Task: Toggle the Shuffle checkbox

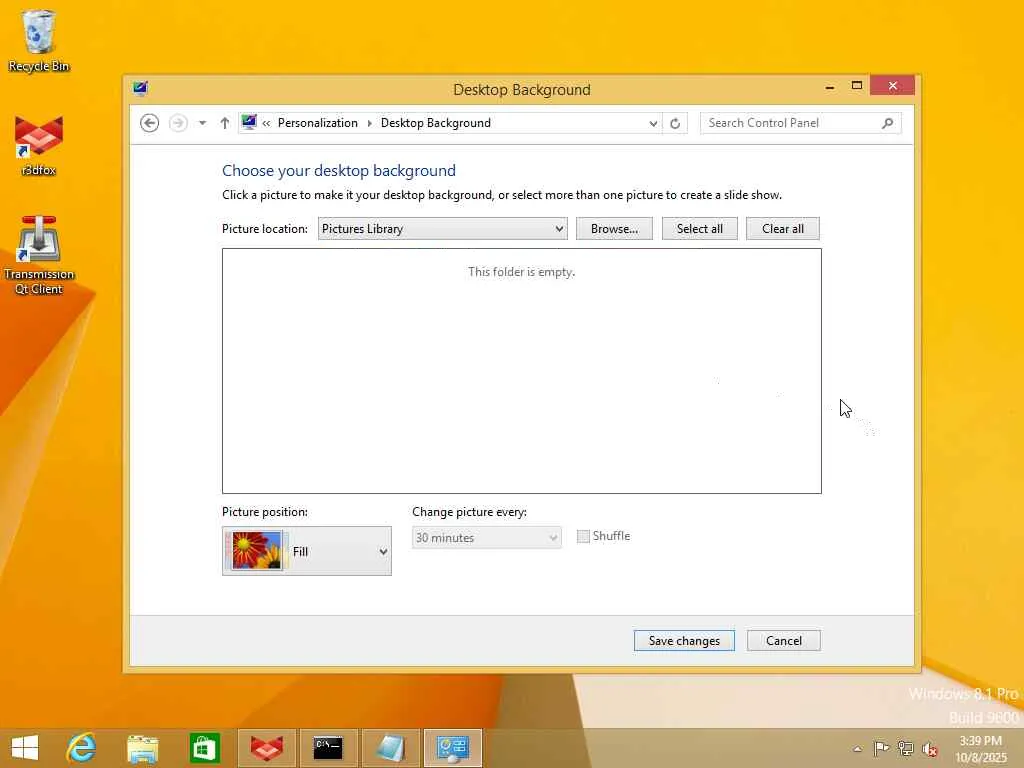Action: coord(583,536)
